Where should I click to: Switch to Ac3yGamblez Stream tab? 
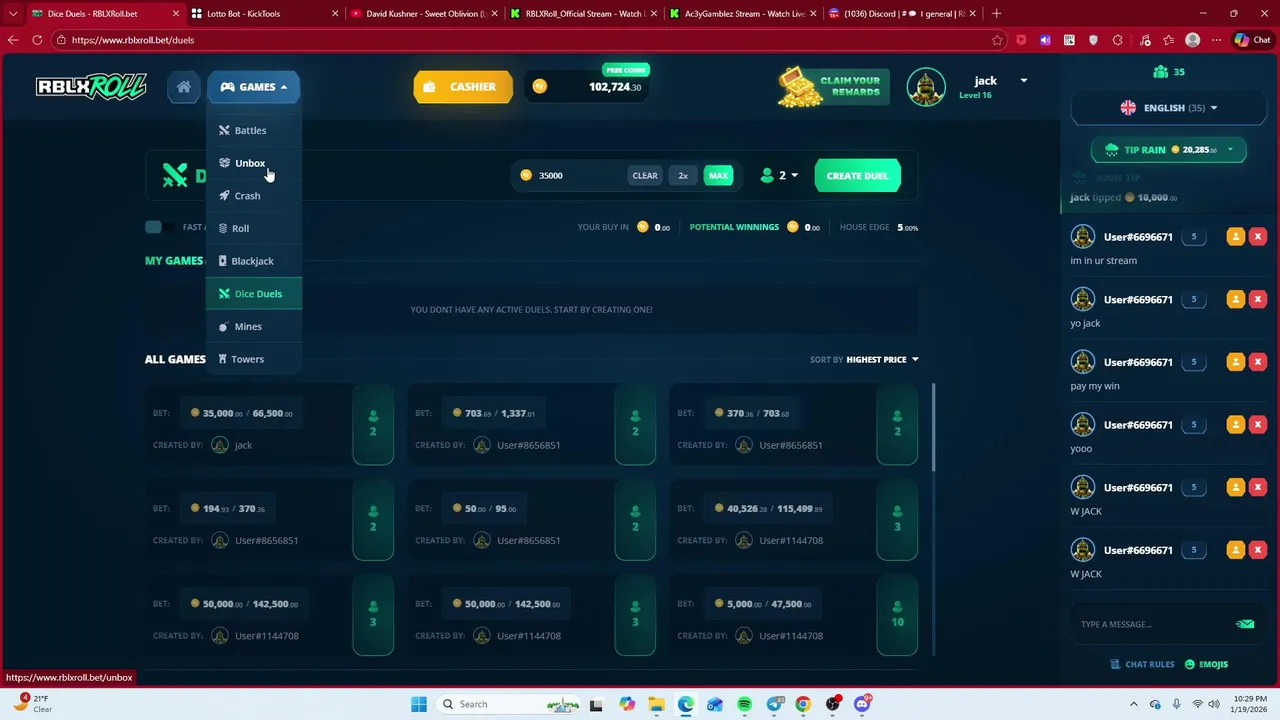[741, 14]
